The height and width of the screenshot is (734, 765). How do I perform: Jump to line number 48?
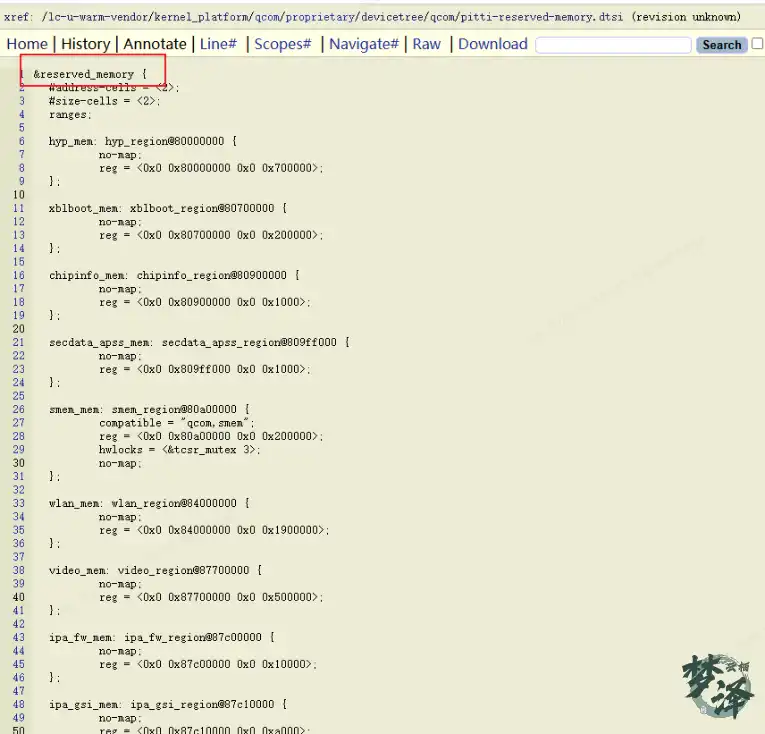click(x=19, y=704)
